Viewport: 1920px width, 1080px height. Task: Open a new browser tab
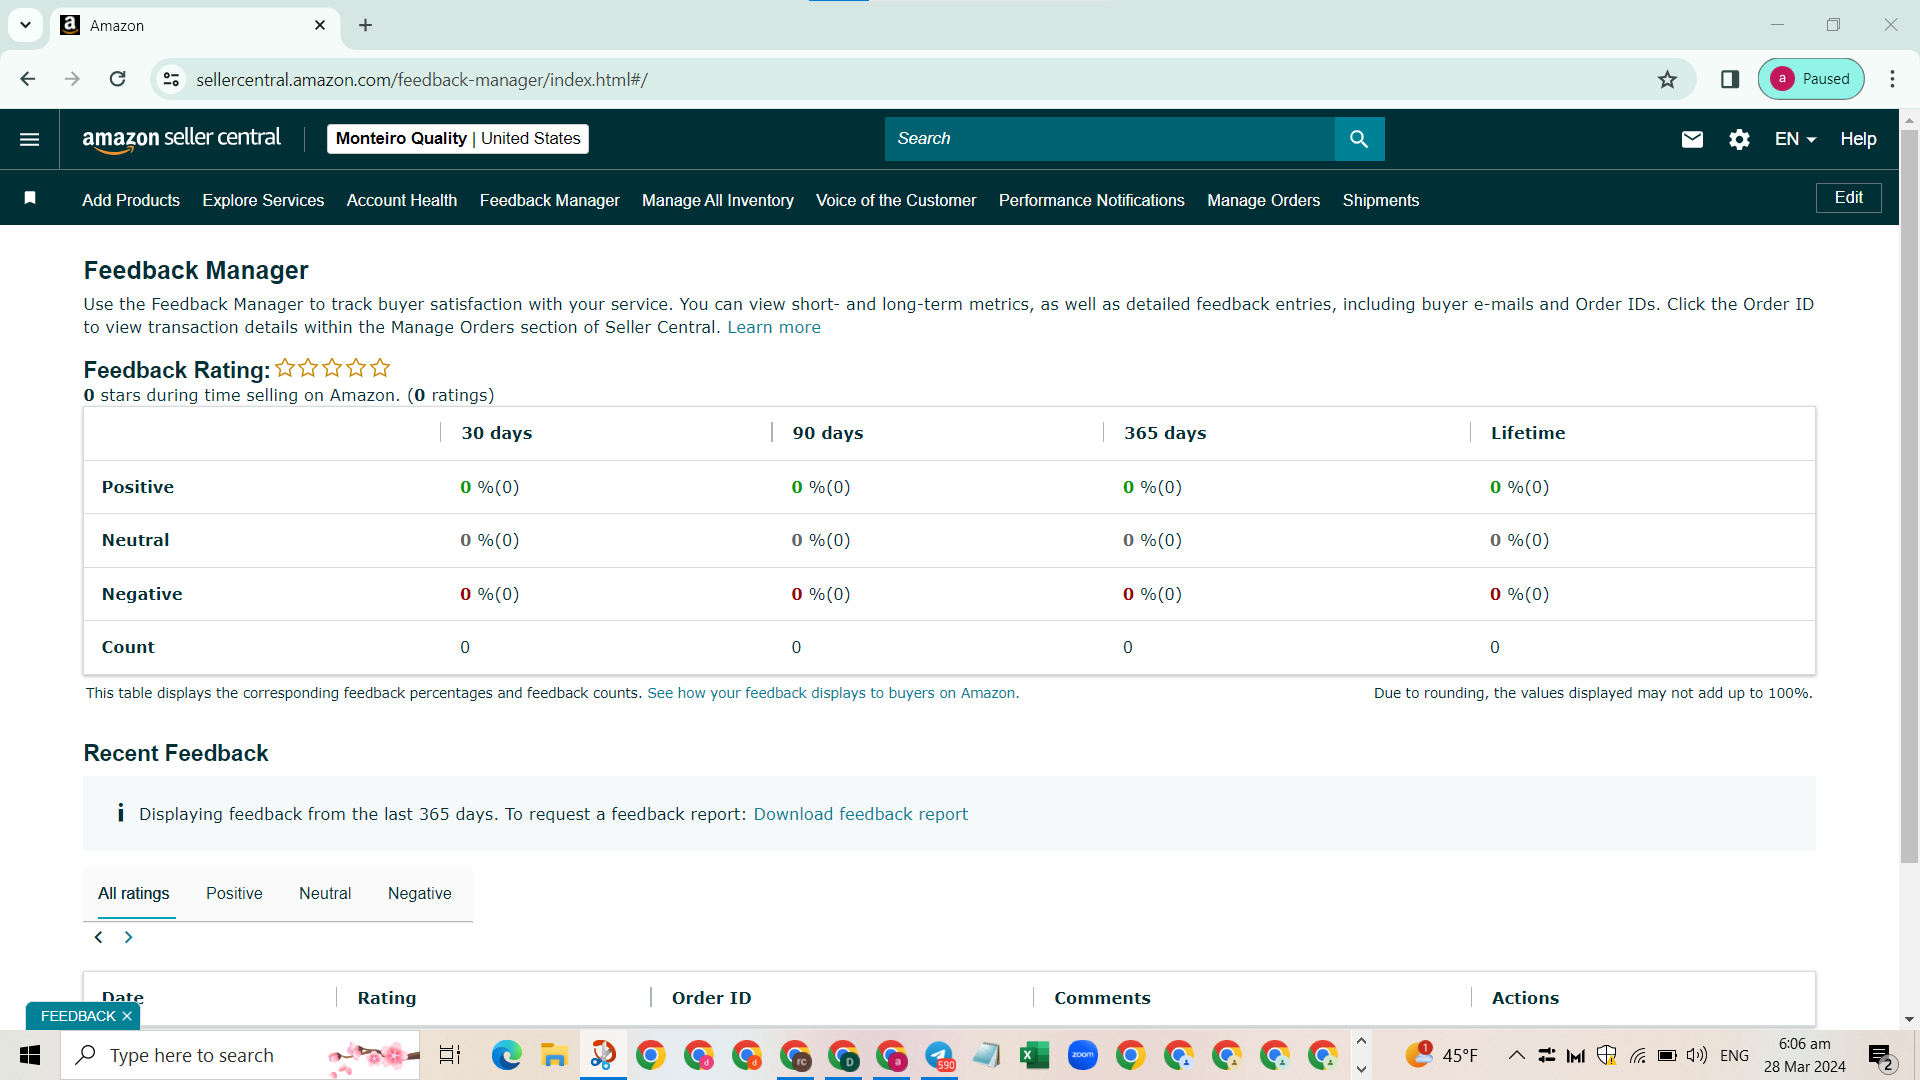click(366, 25)
